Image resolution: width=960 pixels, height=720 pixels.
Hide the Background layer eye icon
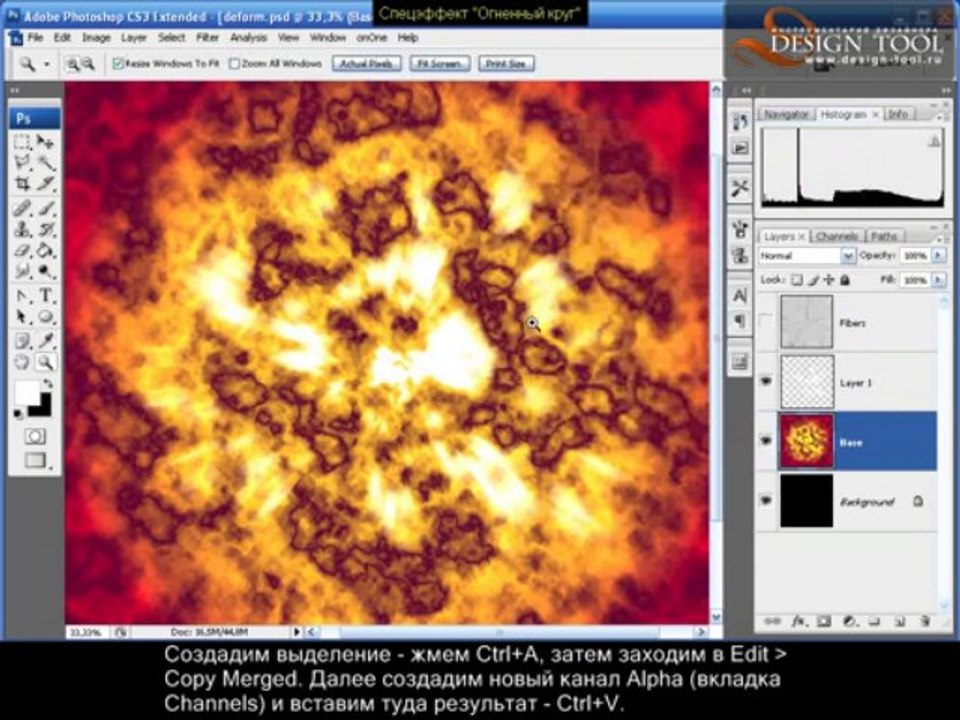click(765, 501)
